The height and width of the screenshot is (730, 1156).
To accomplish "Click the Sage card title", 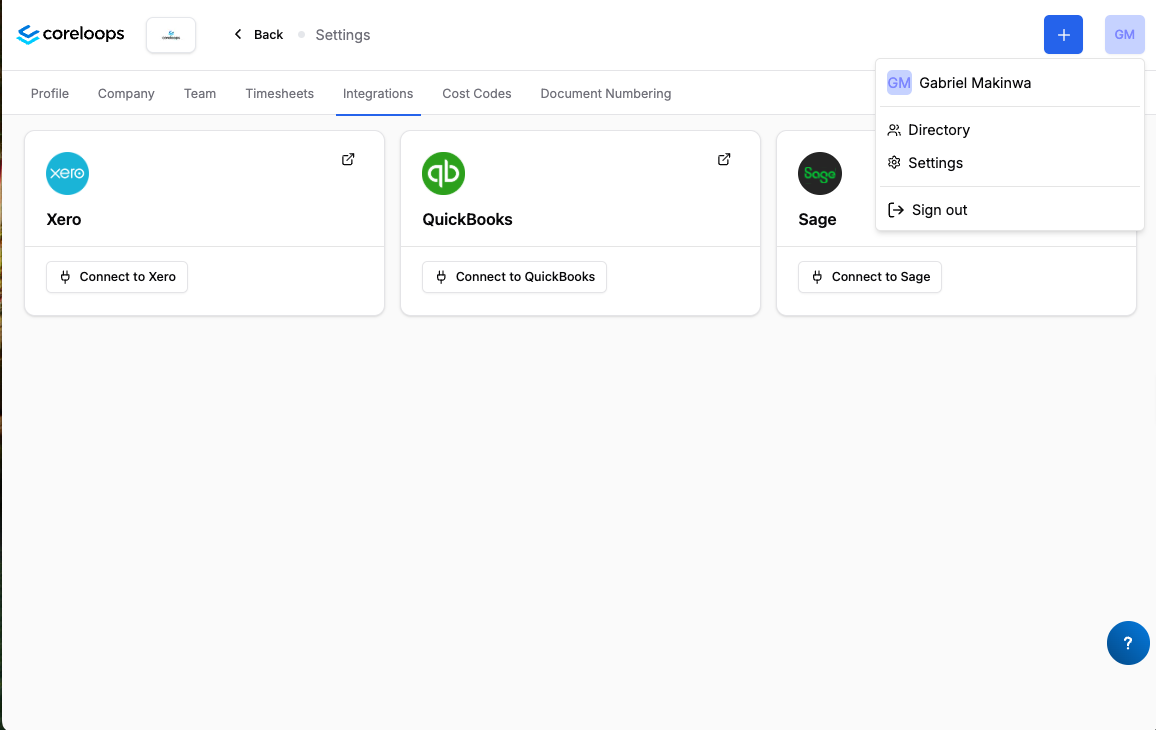I will click(x=817, y=219).
